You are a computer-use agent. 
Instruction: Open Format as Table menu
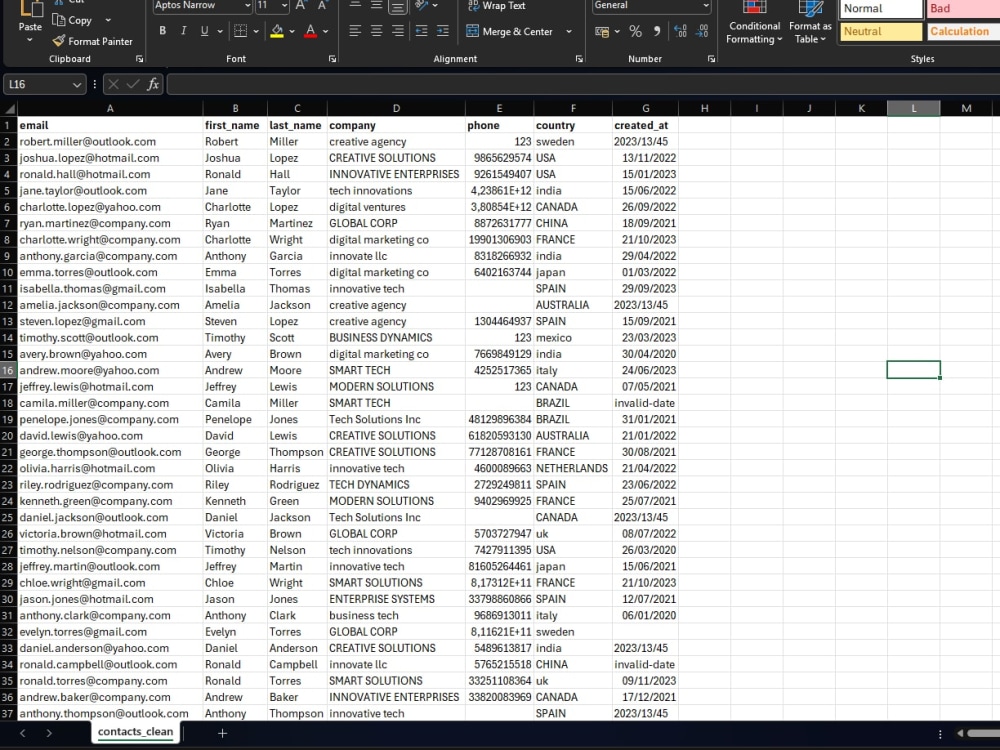(810, 23)
